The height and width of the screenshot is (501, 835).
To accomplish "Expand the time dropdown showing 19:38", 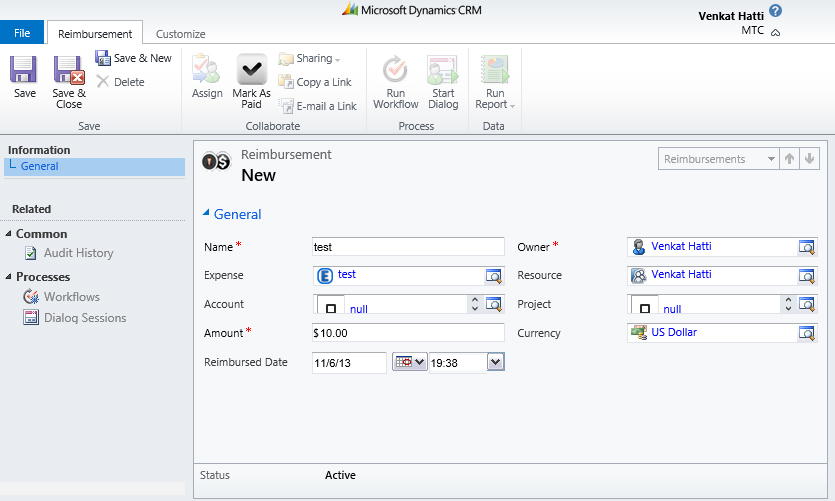I will click(x=495, y=363).
